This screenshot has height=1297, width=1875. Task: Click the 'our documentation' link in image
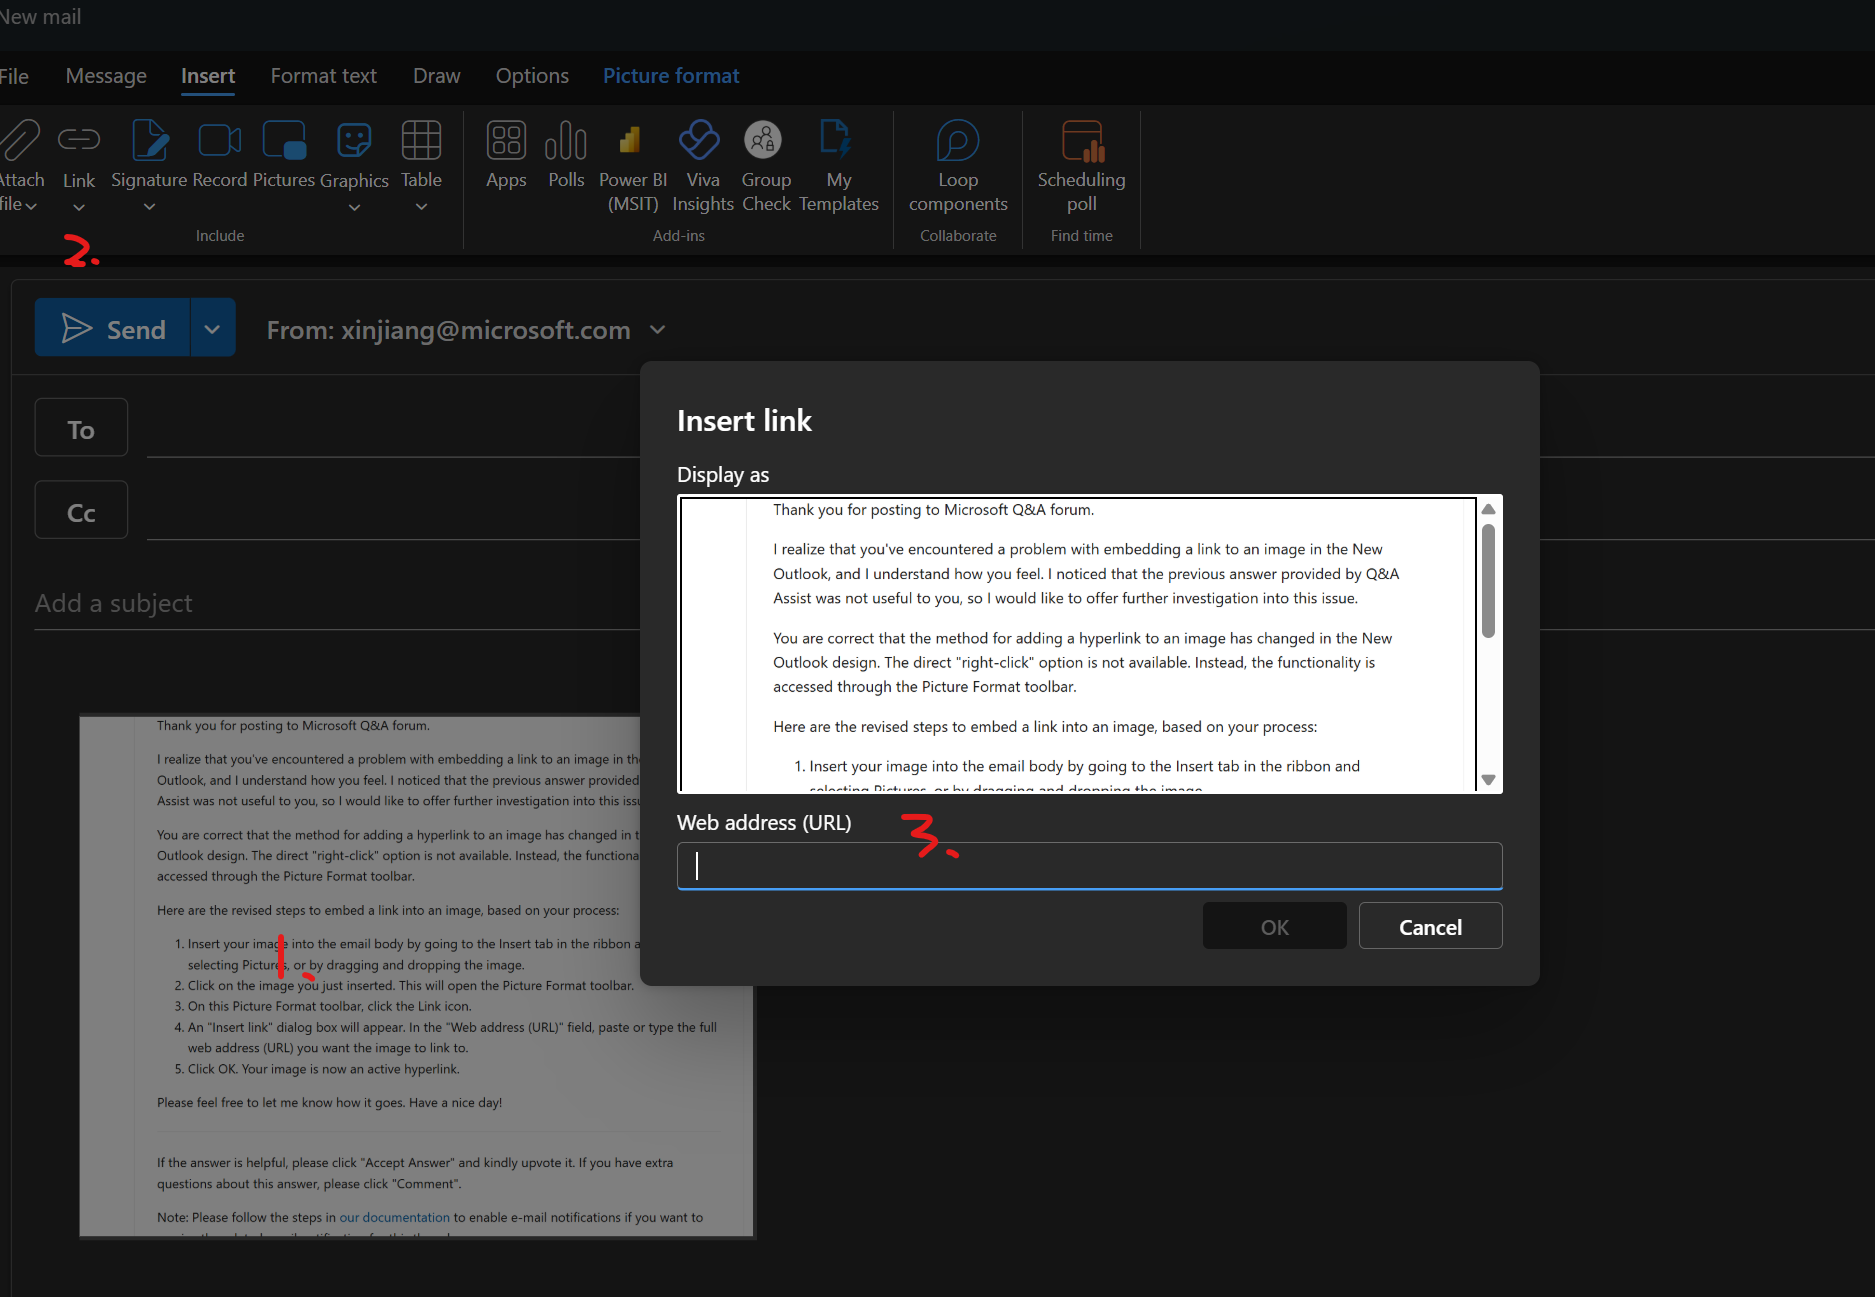394,1217
